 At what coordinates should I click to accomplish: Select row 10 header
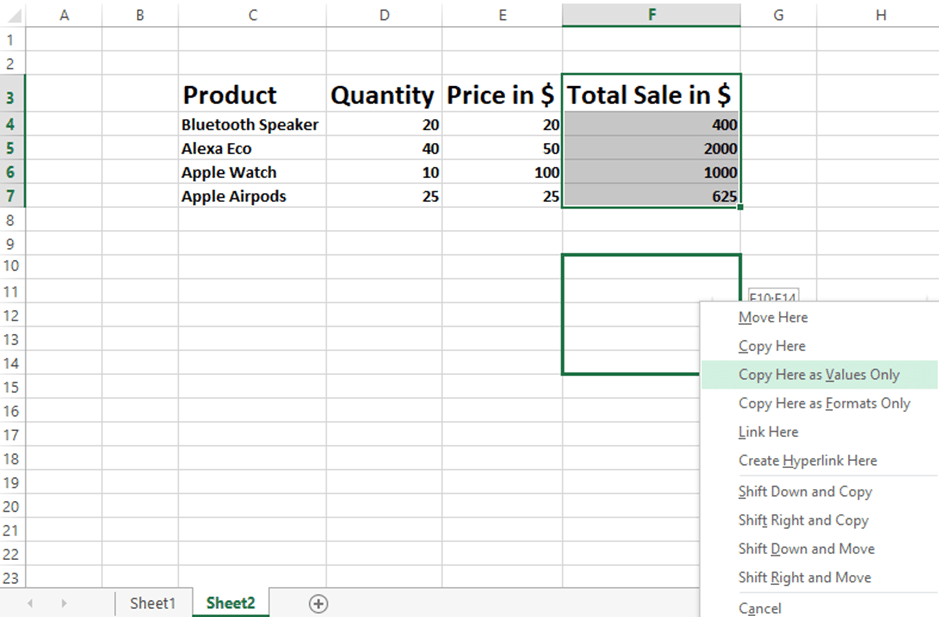[x=12, y=266]
